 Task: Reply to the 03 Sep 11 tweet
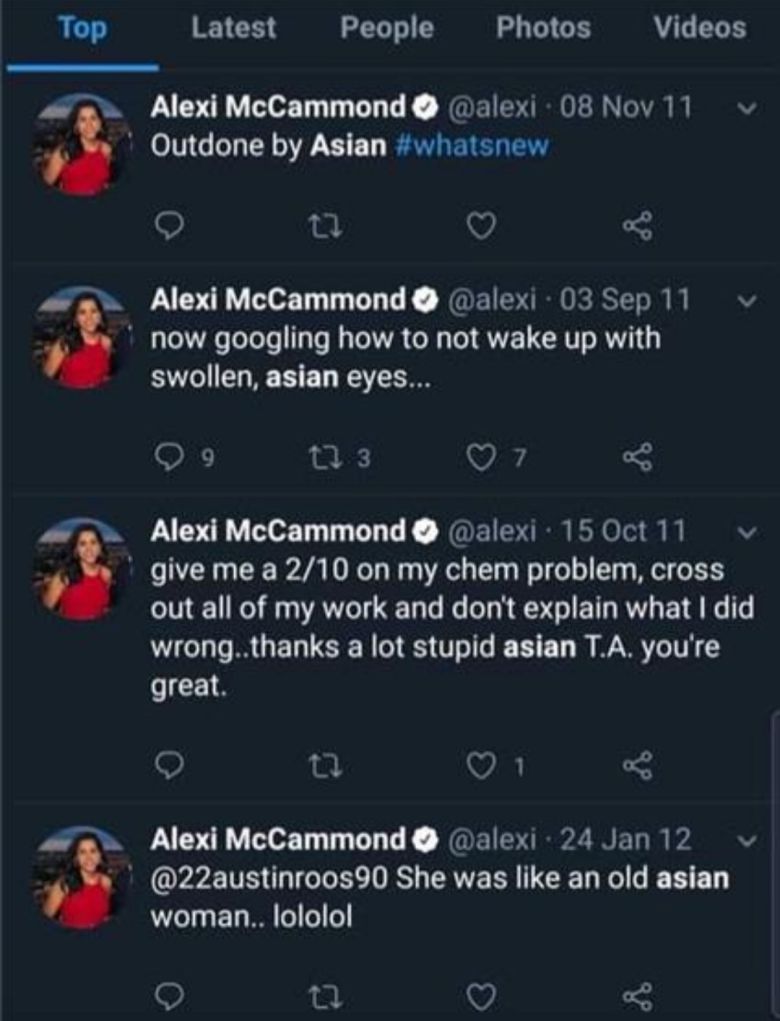pyautogui.click(x=172, y=458)
